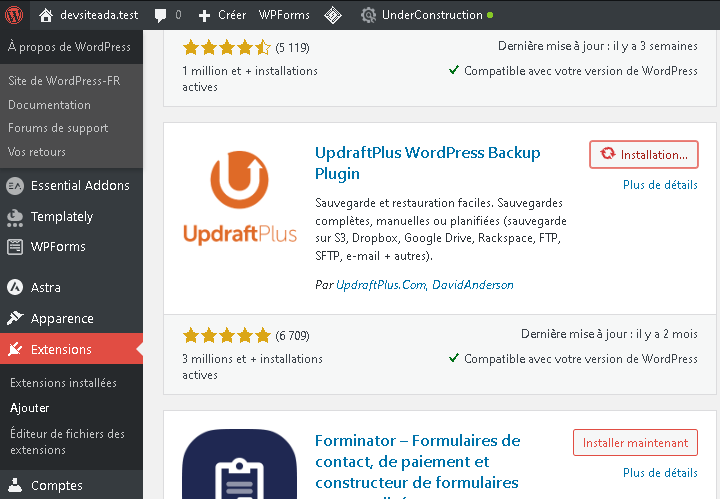Click the Essential Addons EA icon

point(15,186)
